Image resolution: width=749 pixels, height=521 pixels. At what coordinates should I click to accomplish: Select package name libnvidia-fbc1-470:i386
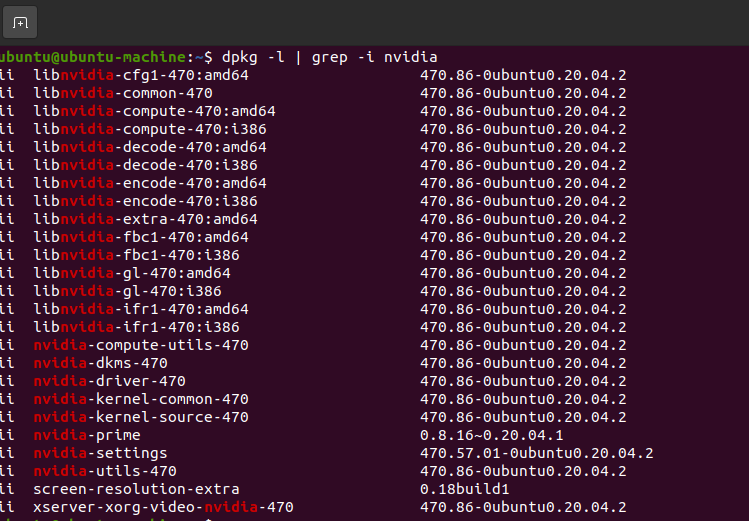(137, 255)
